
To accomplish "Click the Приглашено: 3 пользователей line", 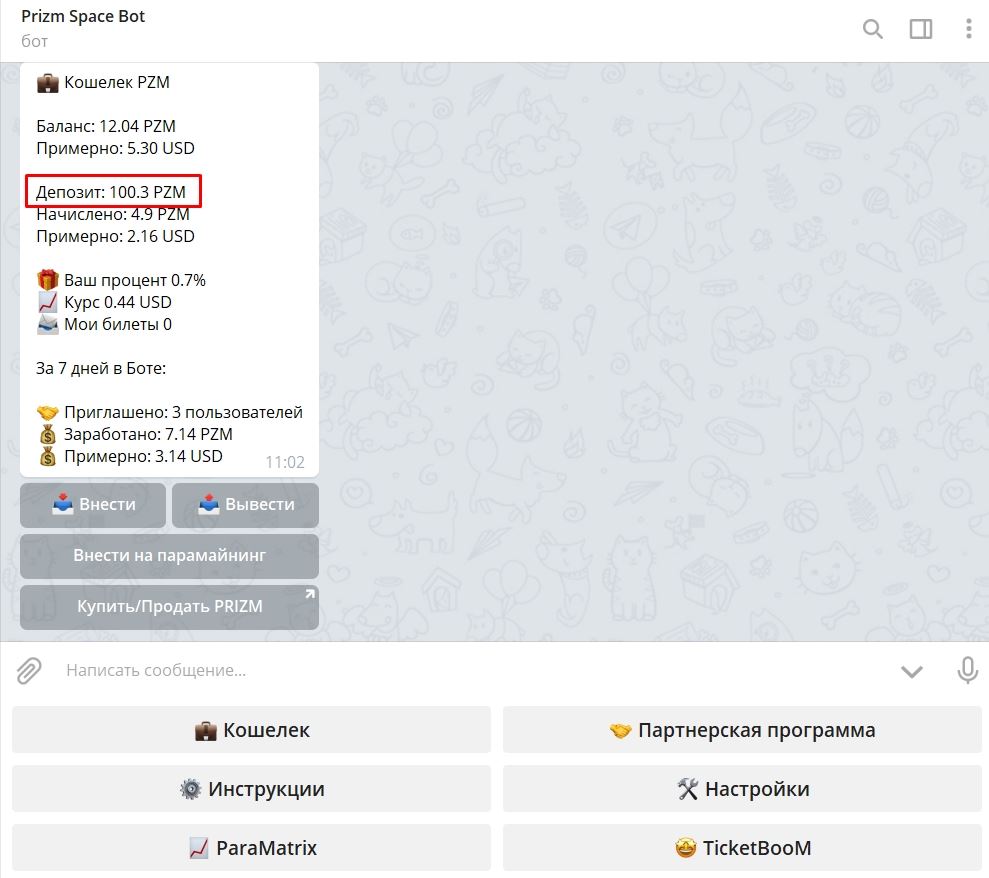I will 170,413.
